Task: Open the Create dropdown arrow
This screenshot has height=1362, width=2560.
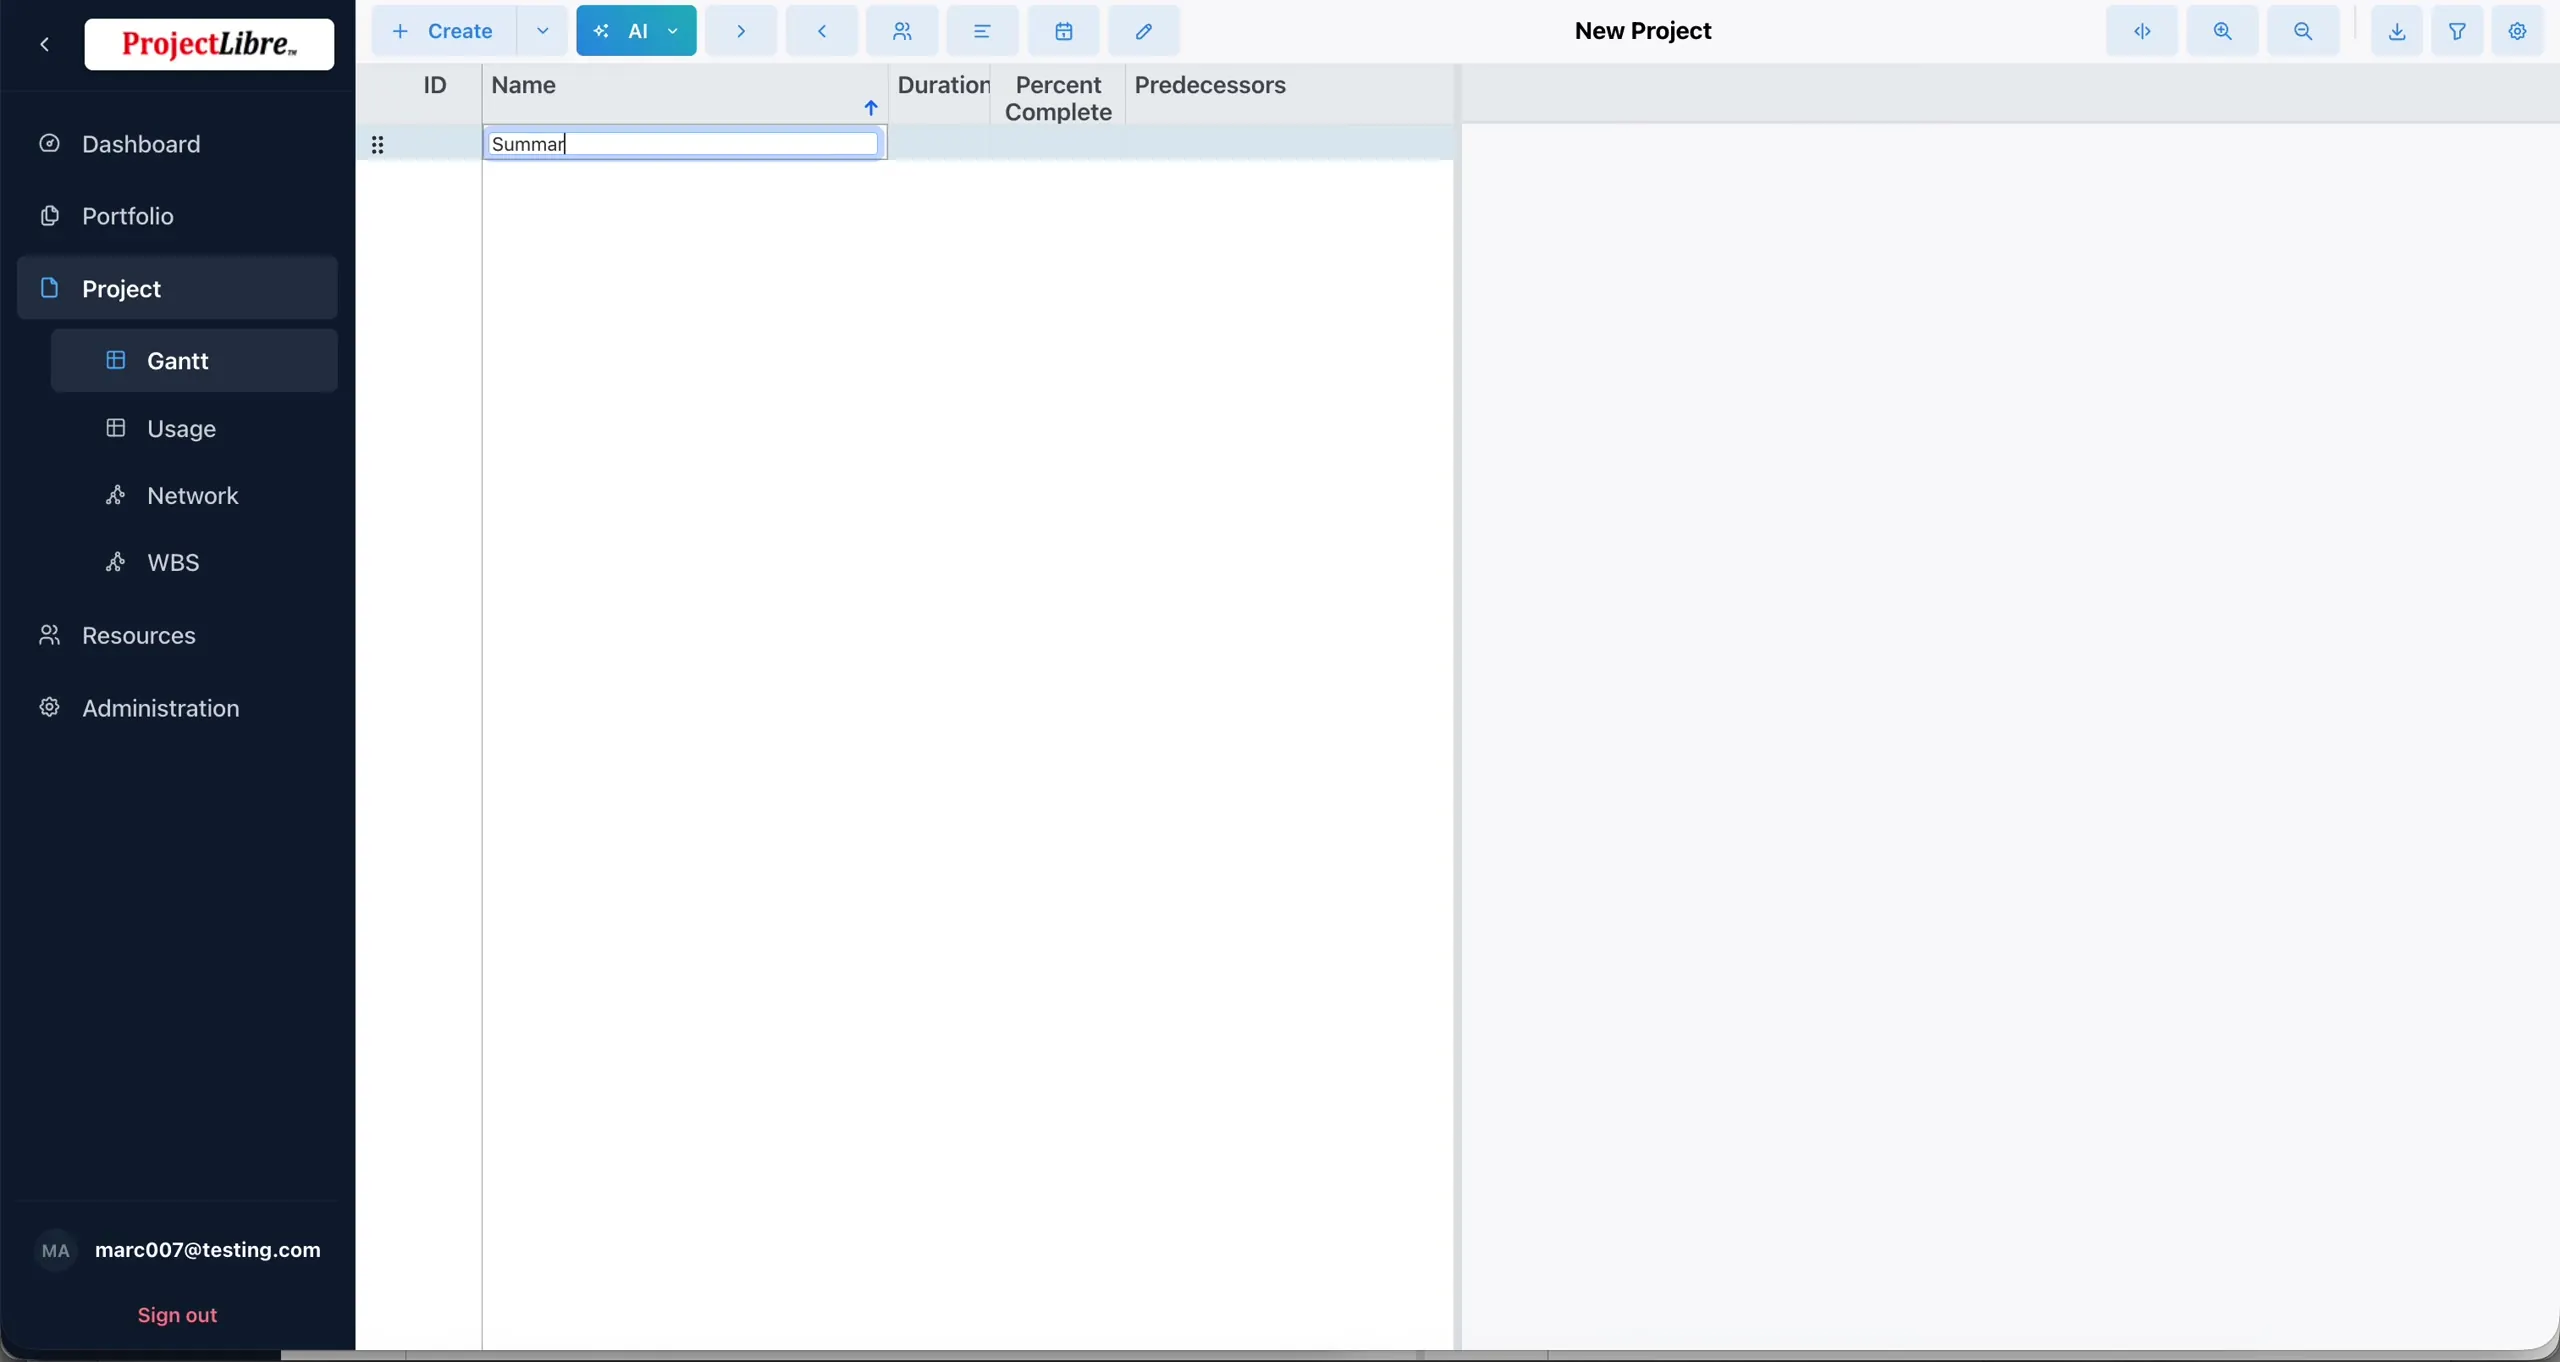Action: click(x=542, y=31)
